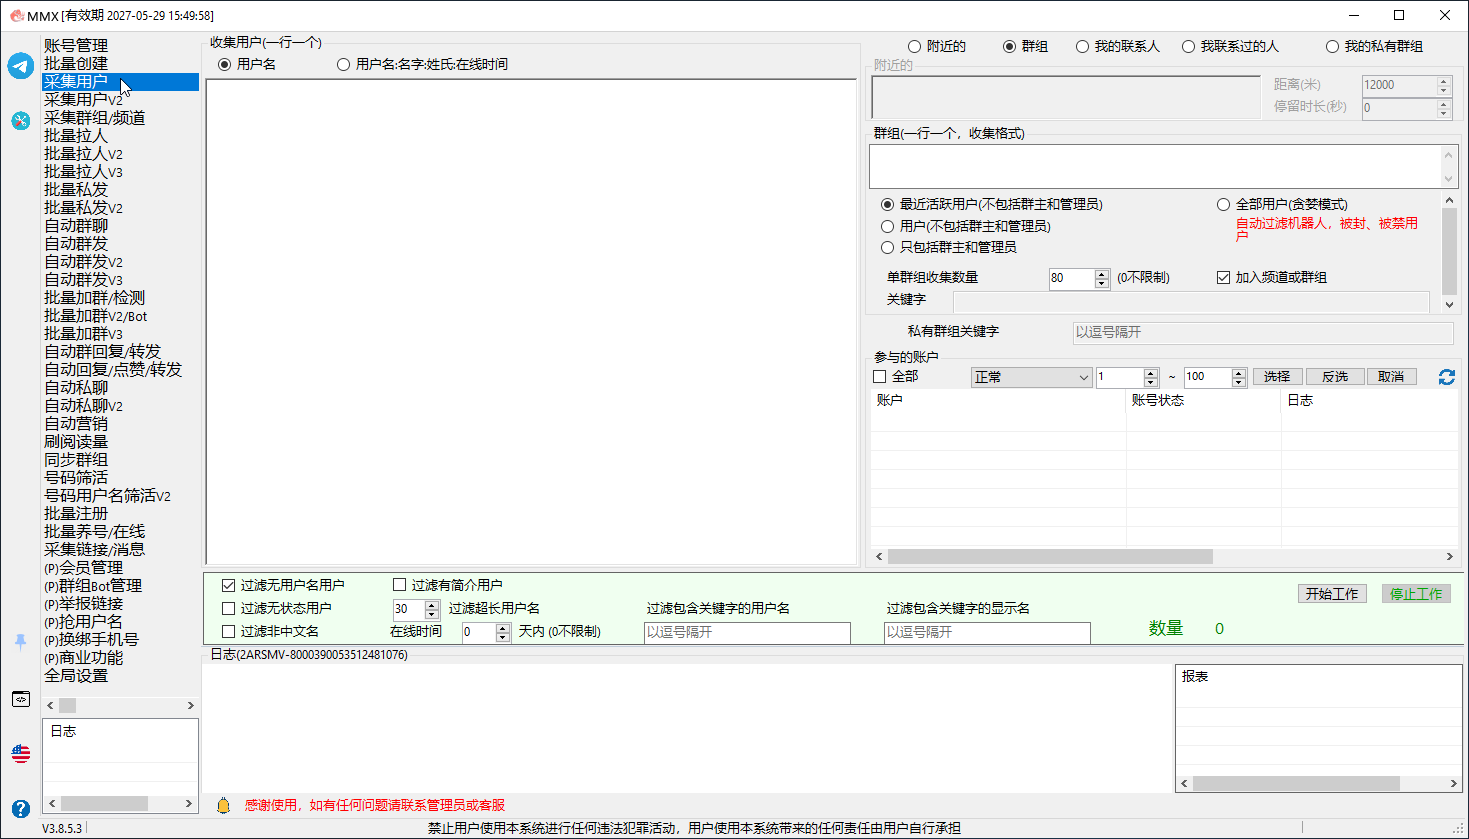Open the 正常 account status dropdown
1469x839 pixels.
click(1031, 377)
